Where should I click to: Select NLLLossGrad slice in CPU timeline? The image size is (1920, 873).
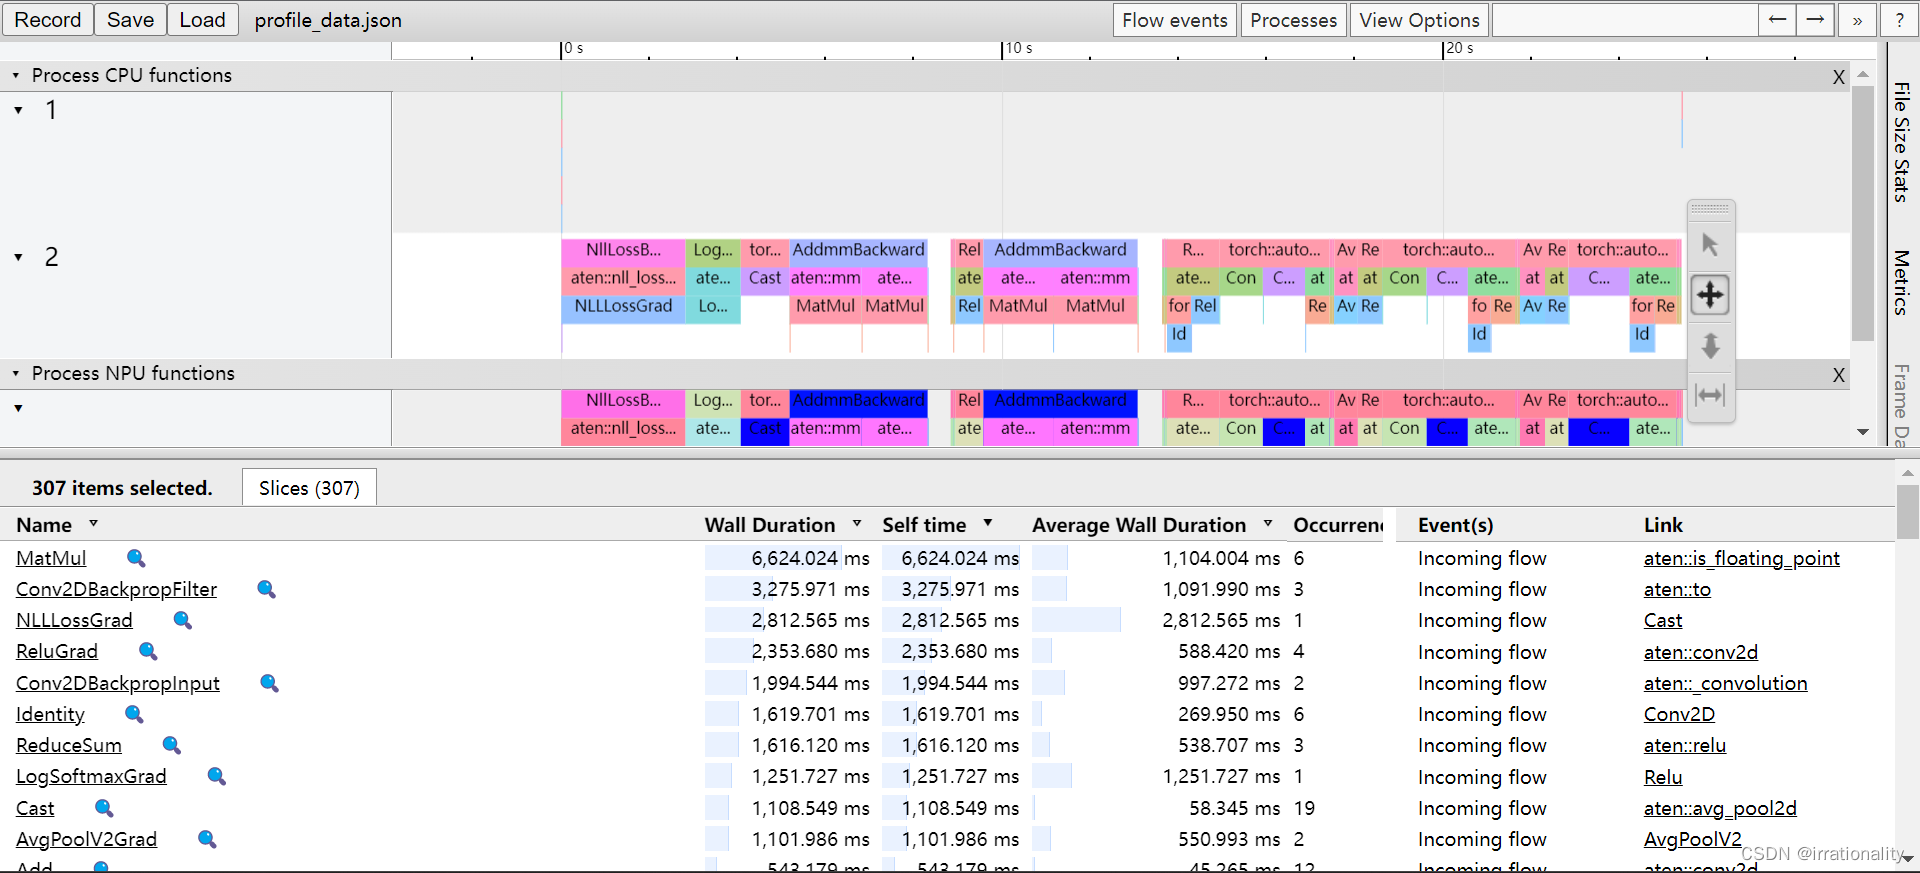(x=623, y=306)
